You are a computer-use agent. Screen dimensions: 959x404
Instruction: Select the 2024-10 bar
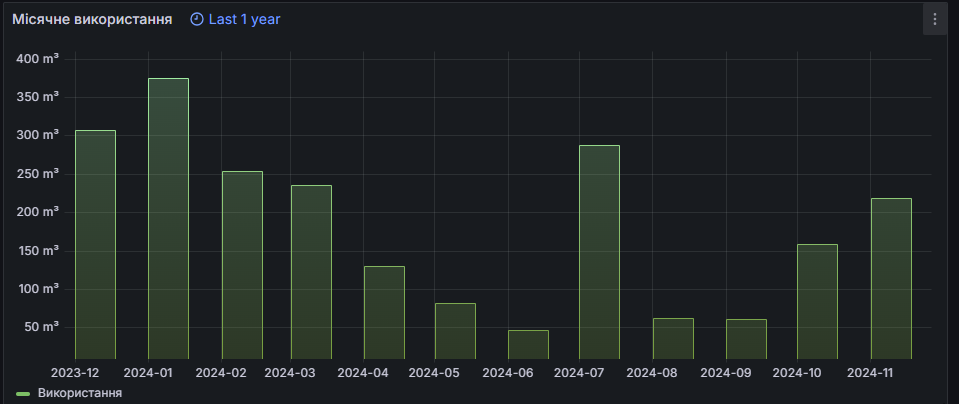click(818, 301)
